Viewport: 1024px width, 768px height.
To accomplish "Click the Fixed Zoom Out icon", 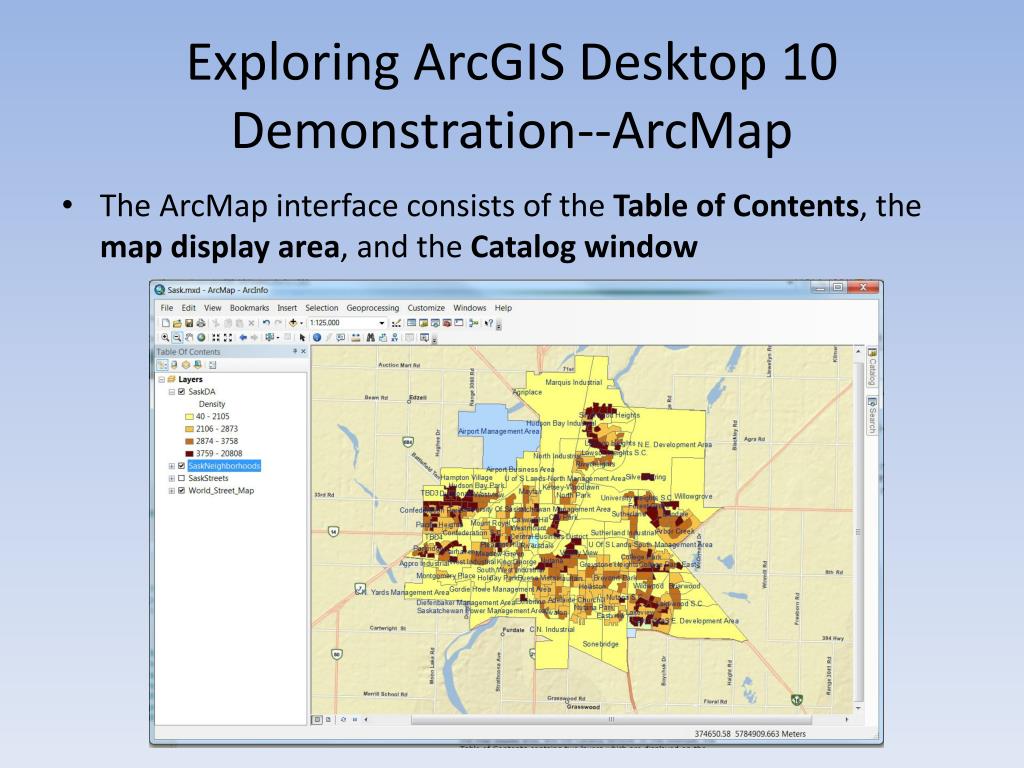I will tap(228, 337).
